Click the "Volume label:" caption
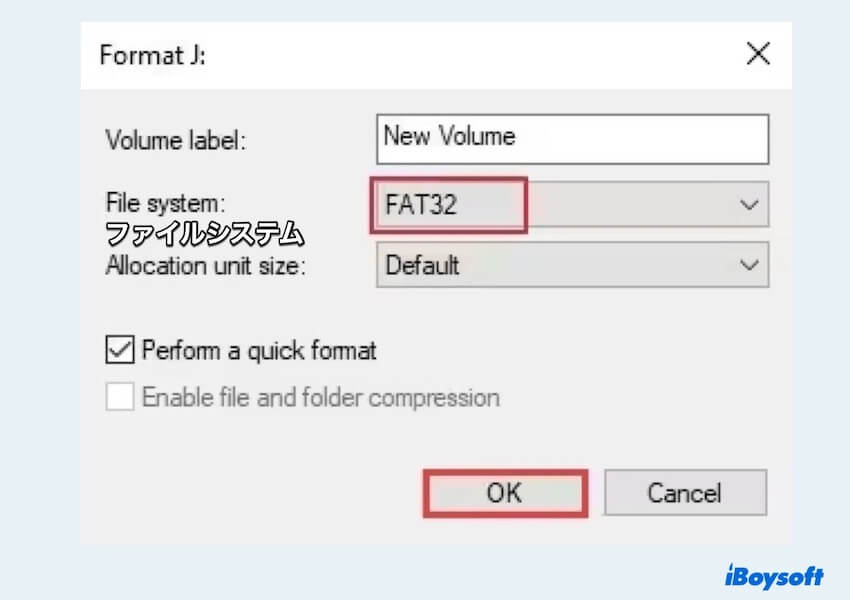The image size is (850, 600). (x=175, y=140)
